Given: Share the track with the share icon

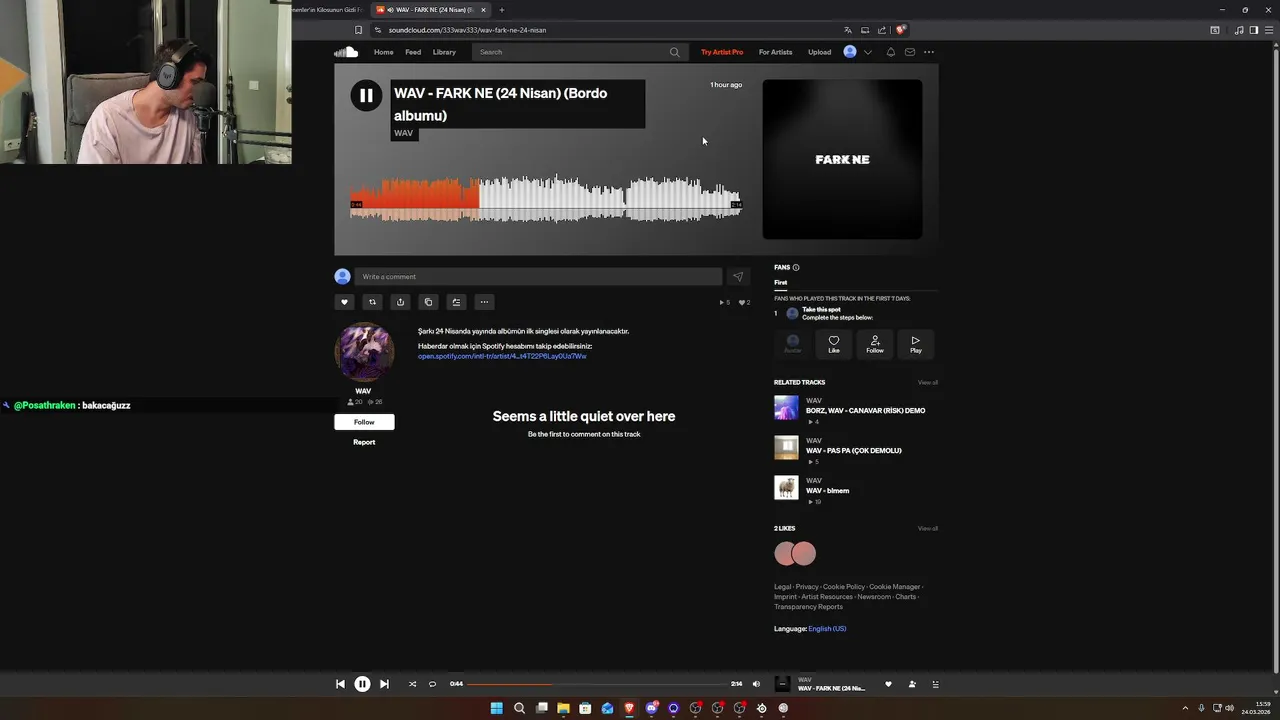Looking at the screenshot, I should tap(400, 302).
